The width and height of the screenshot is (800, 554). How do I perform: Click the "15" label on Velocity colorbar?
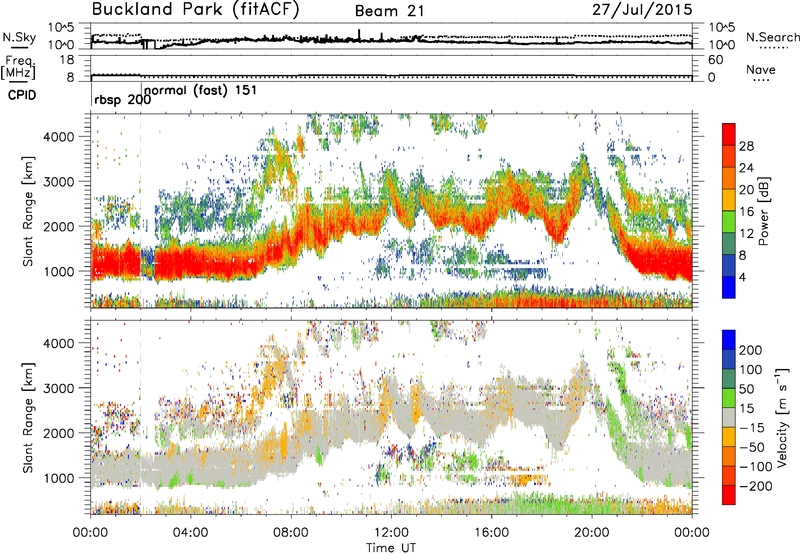[x=747, y=409]
